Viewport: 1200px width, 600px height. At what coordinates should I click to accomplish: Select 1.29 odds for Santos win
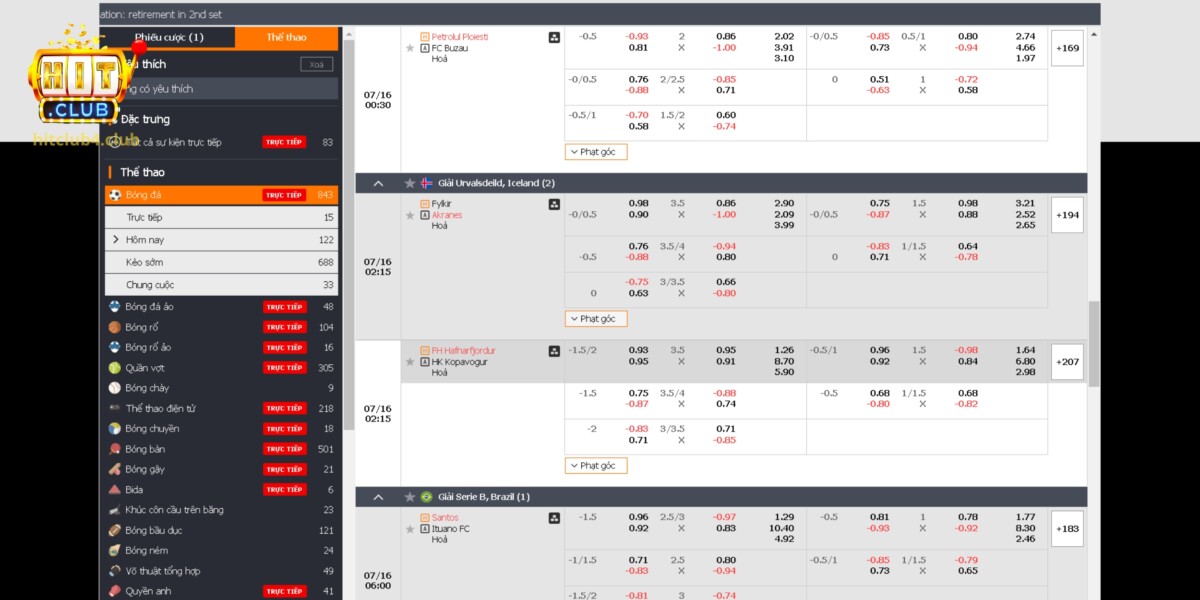click(784, 517)
